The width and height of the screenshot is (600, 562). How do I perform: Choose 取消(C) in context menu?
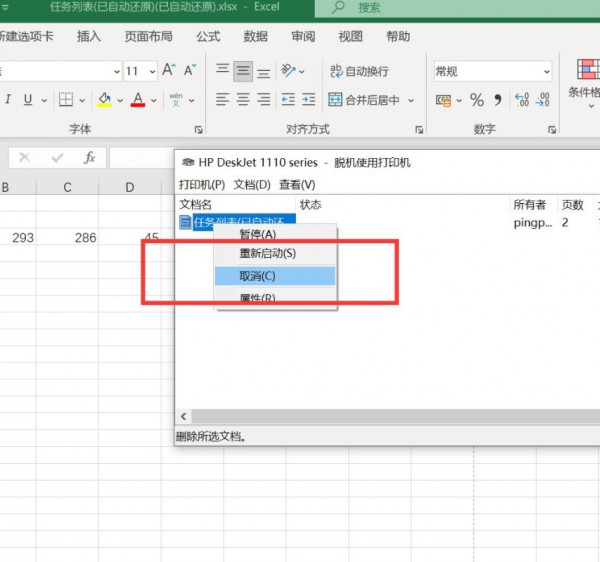coord(275,276)
